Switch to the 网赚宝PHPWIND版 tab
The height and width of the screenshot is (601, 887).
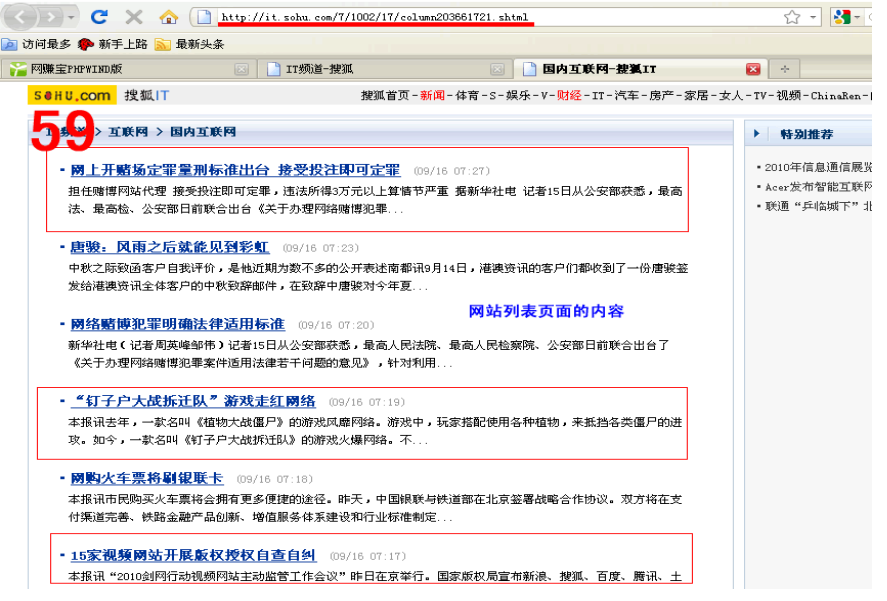(x=128, y=69)
